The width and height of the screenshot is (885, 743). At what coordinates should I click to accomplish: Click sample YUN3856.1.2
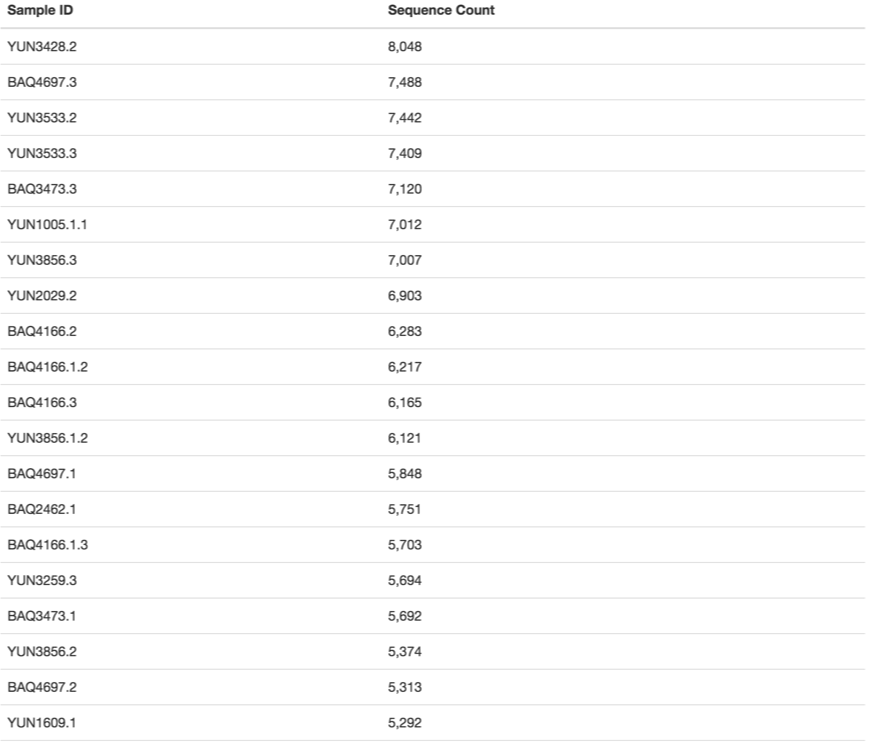[47, 438]
